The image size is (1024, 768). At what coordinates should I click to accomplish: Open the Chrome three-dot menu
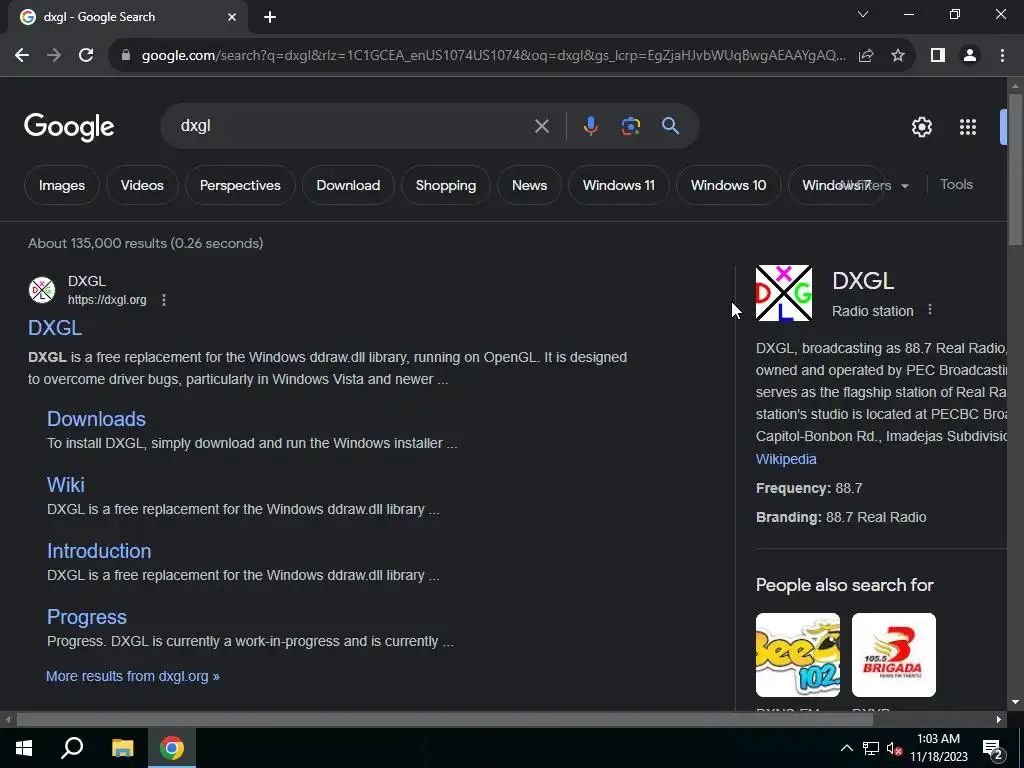coord(1002,56)
